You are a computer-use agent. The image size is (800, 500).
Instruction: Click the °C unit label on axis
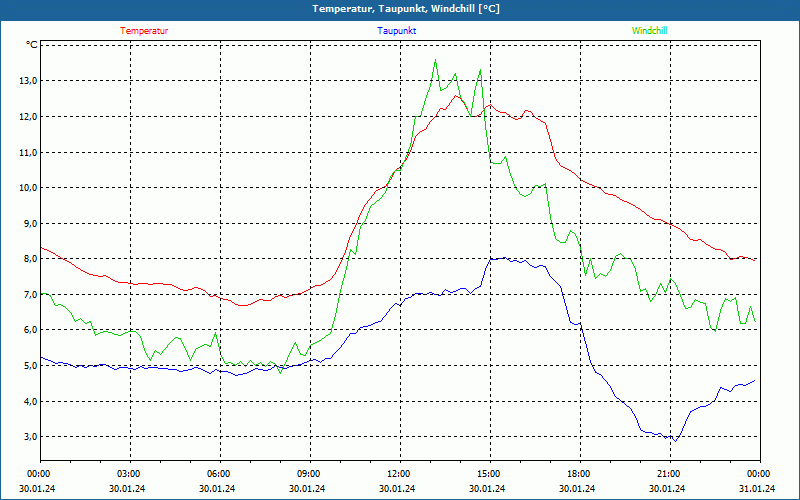[x=32, y=45]
